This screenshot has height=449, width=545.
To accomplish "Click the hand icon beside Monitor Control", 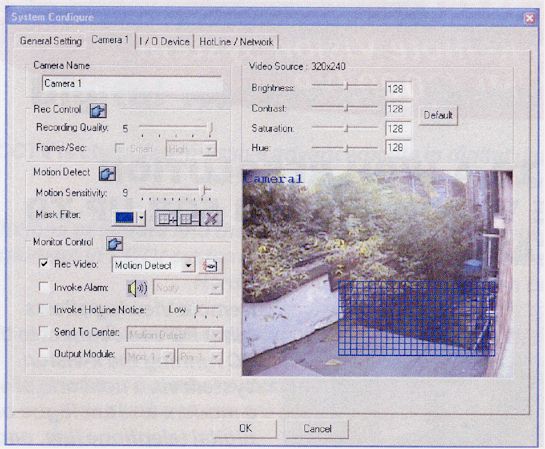I will [x=114, y=244].
